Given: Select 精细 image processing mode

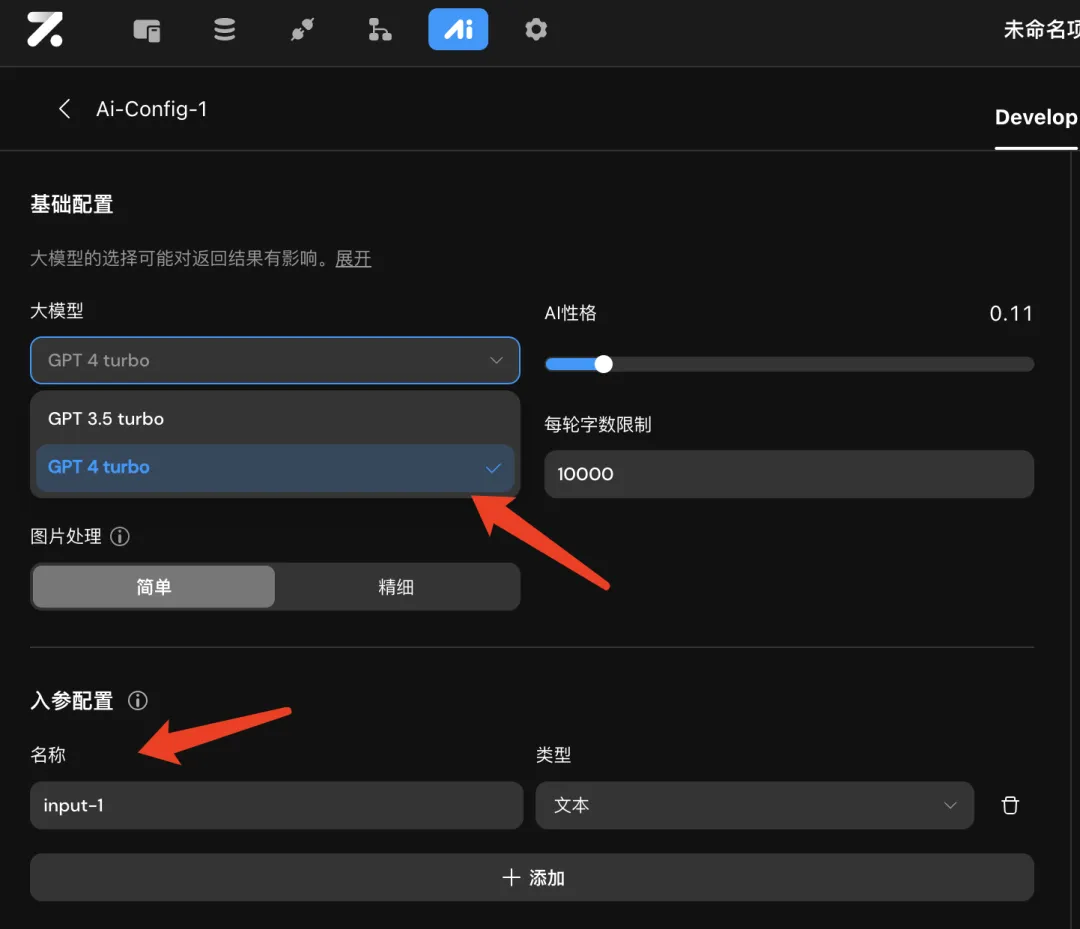Looking at the screenshot, I should [396, 587].
